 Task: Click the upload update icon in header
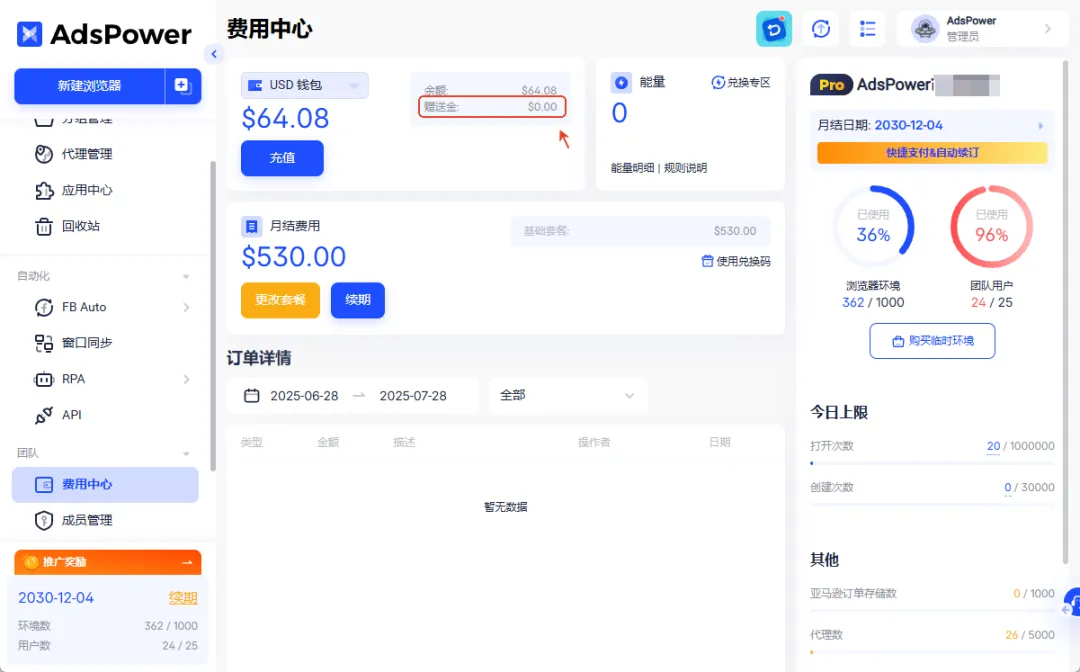pyautogui.click(x=820, y=29)
